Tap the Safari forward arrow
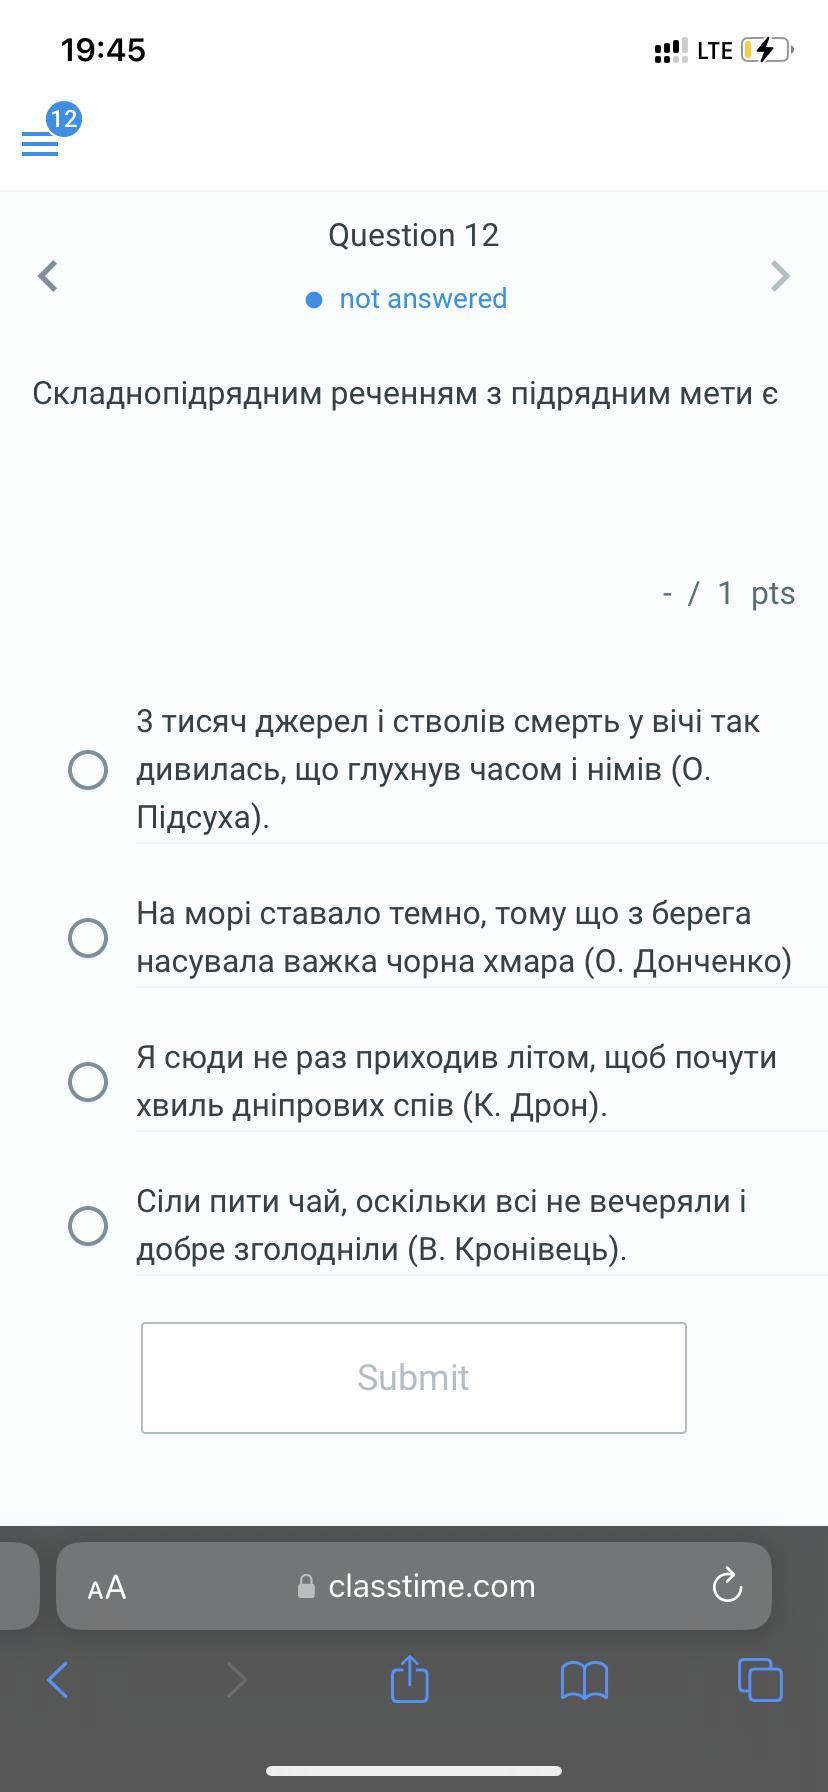The image size is (828, 1792). point(236,1680)
